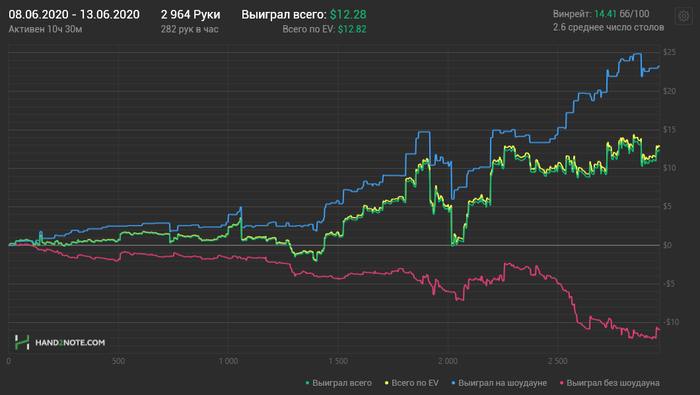700x395 pixels.
Task: Click the date range 08.06.2020 - 13.06.2020
Action: pyautogui.click(x=74, y=14)
